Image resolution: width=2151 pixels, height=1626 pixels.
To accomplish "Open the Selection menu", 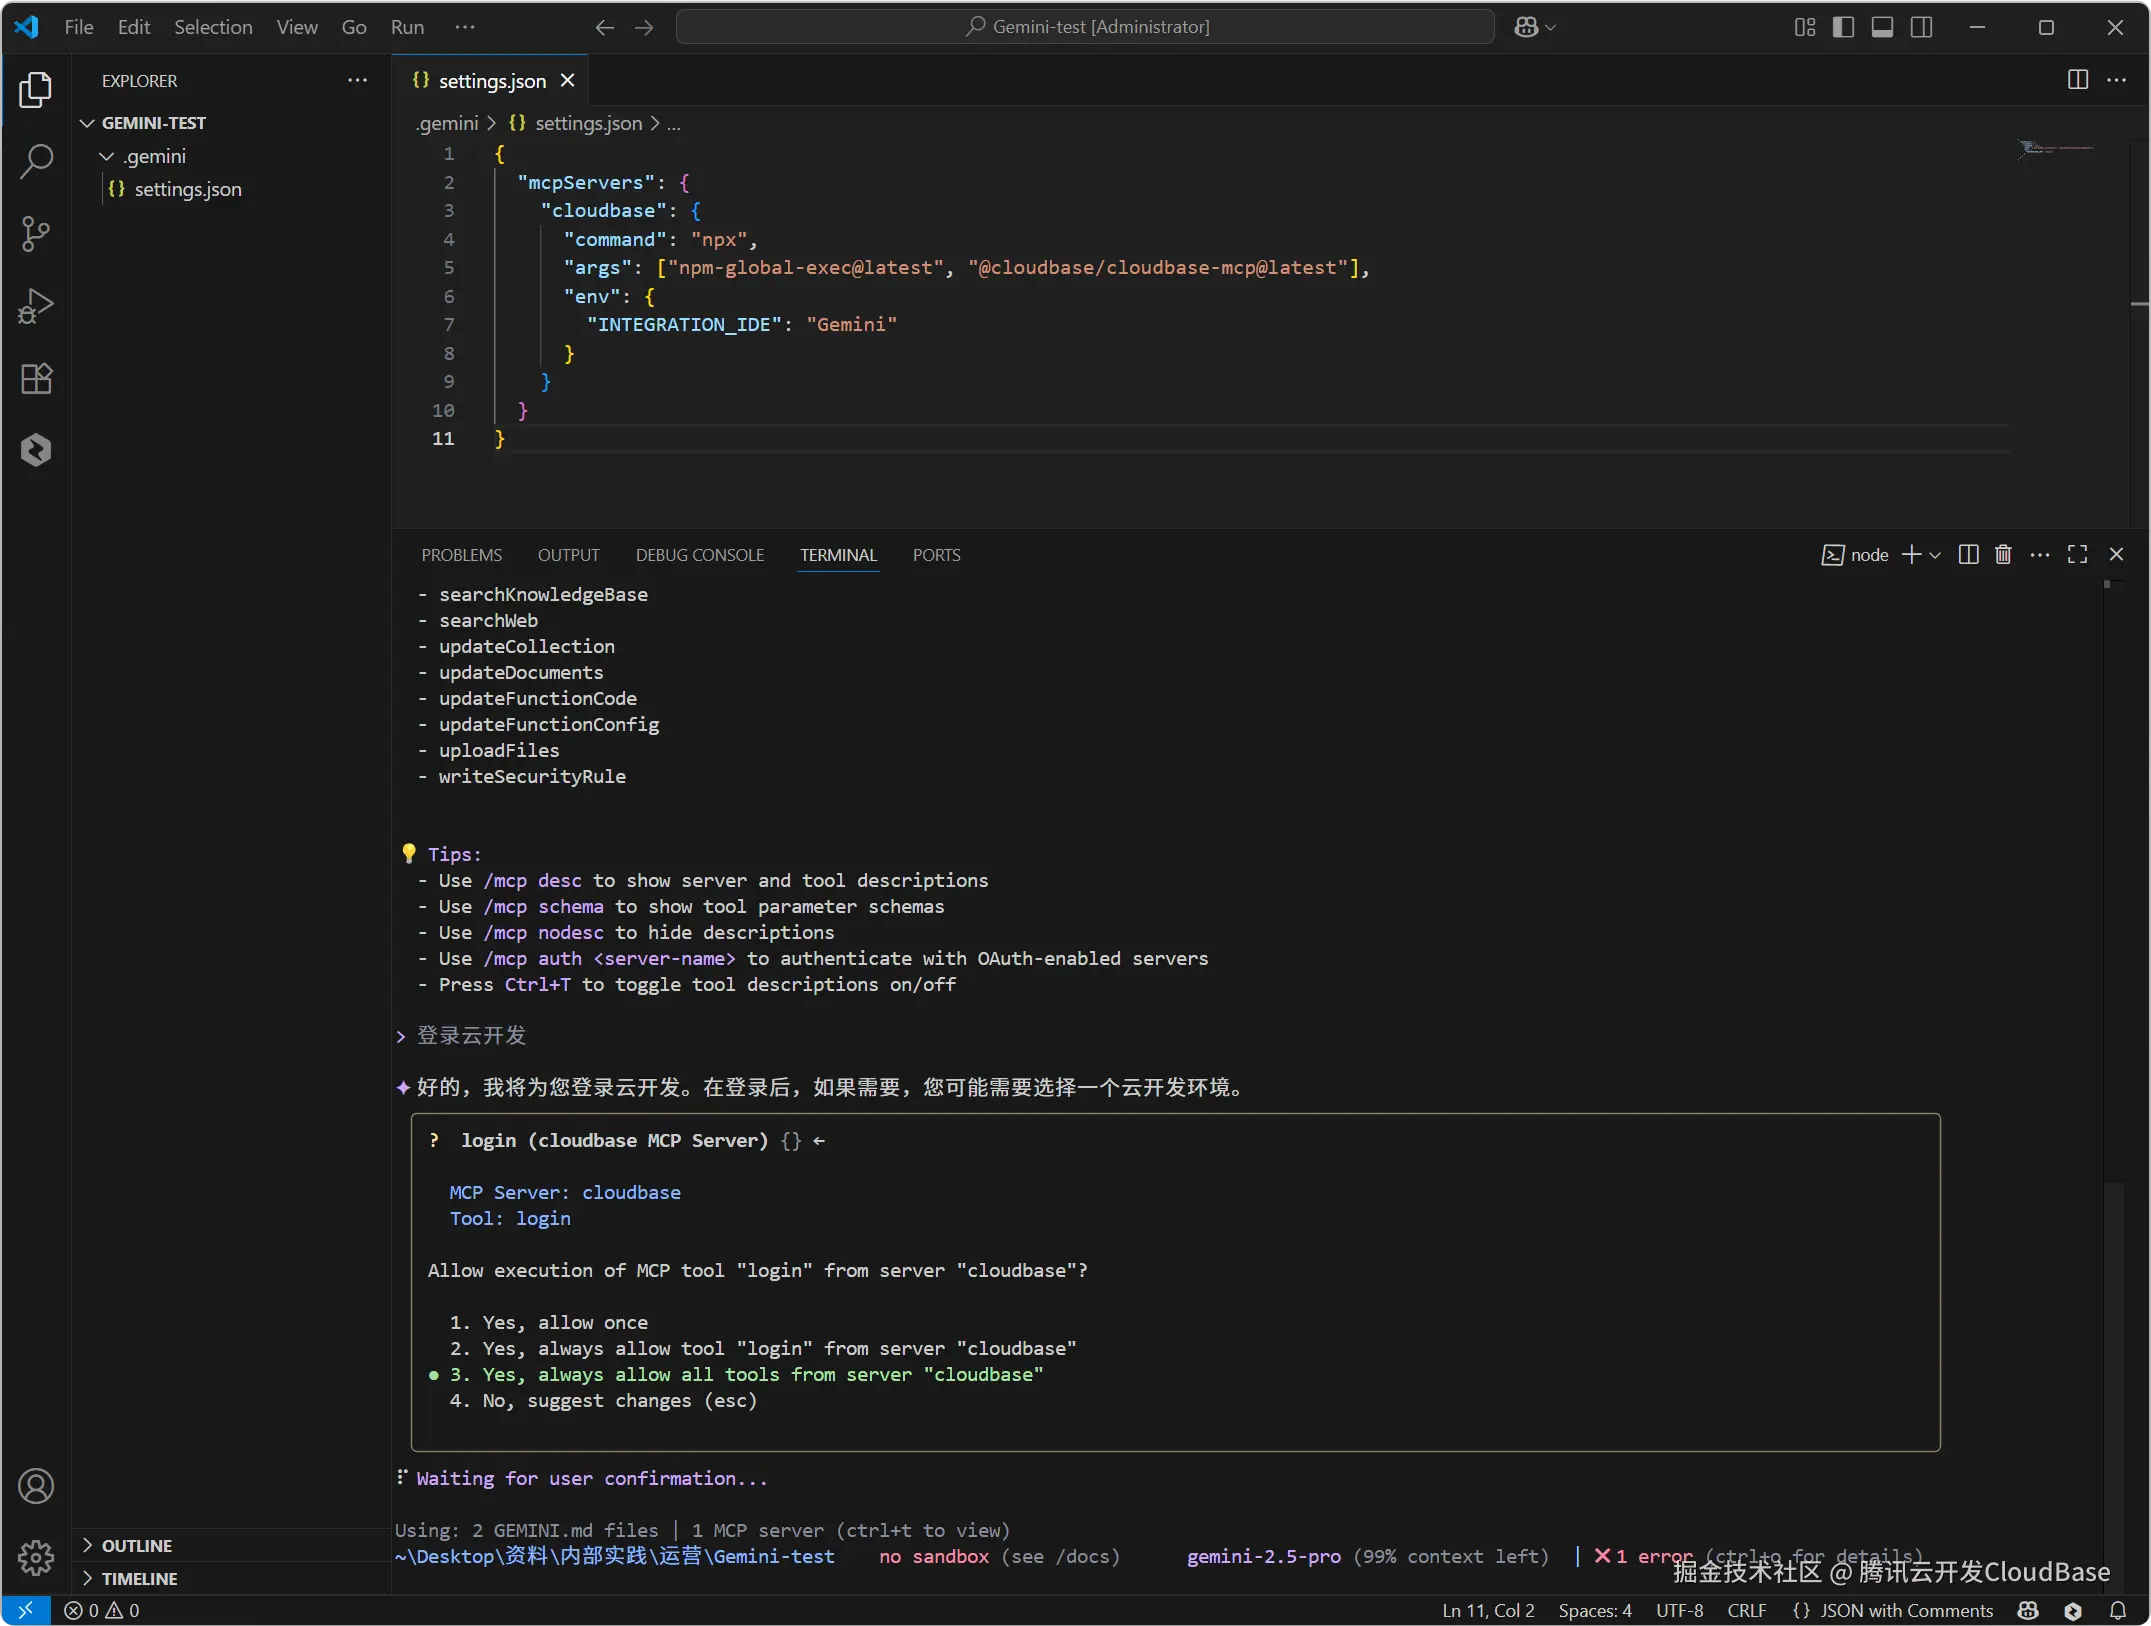I will point(213,27).
